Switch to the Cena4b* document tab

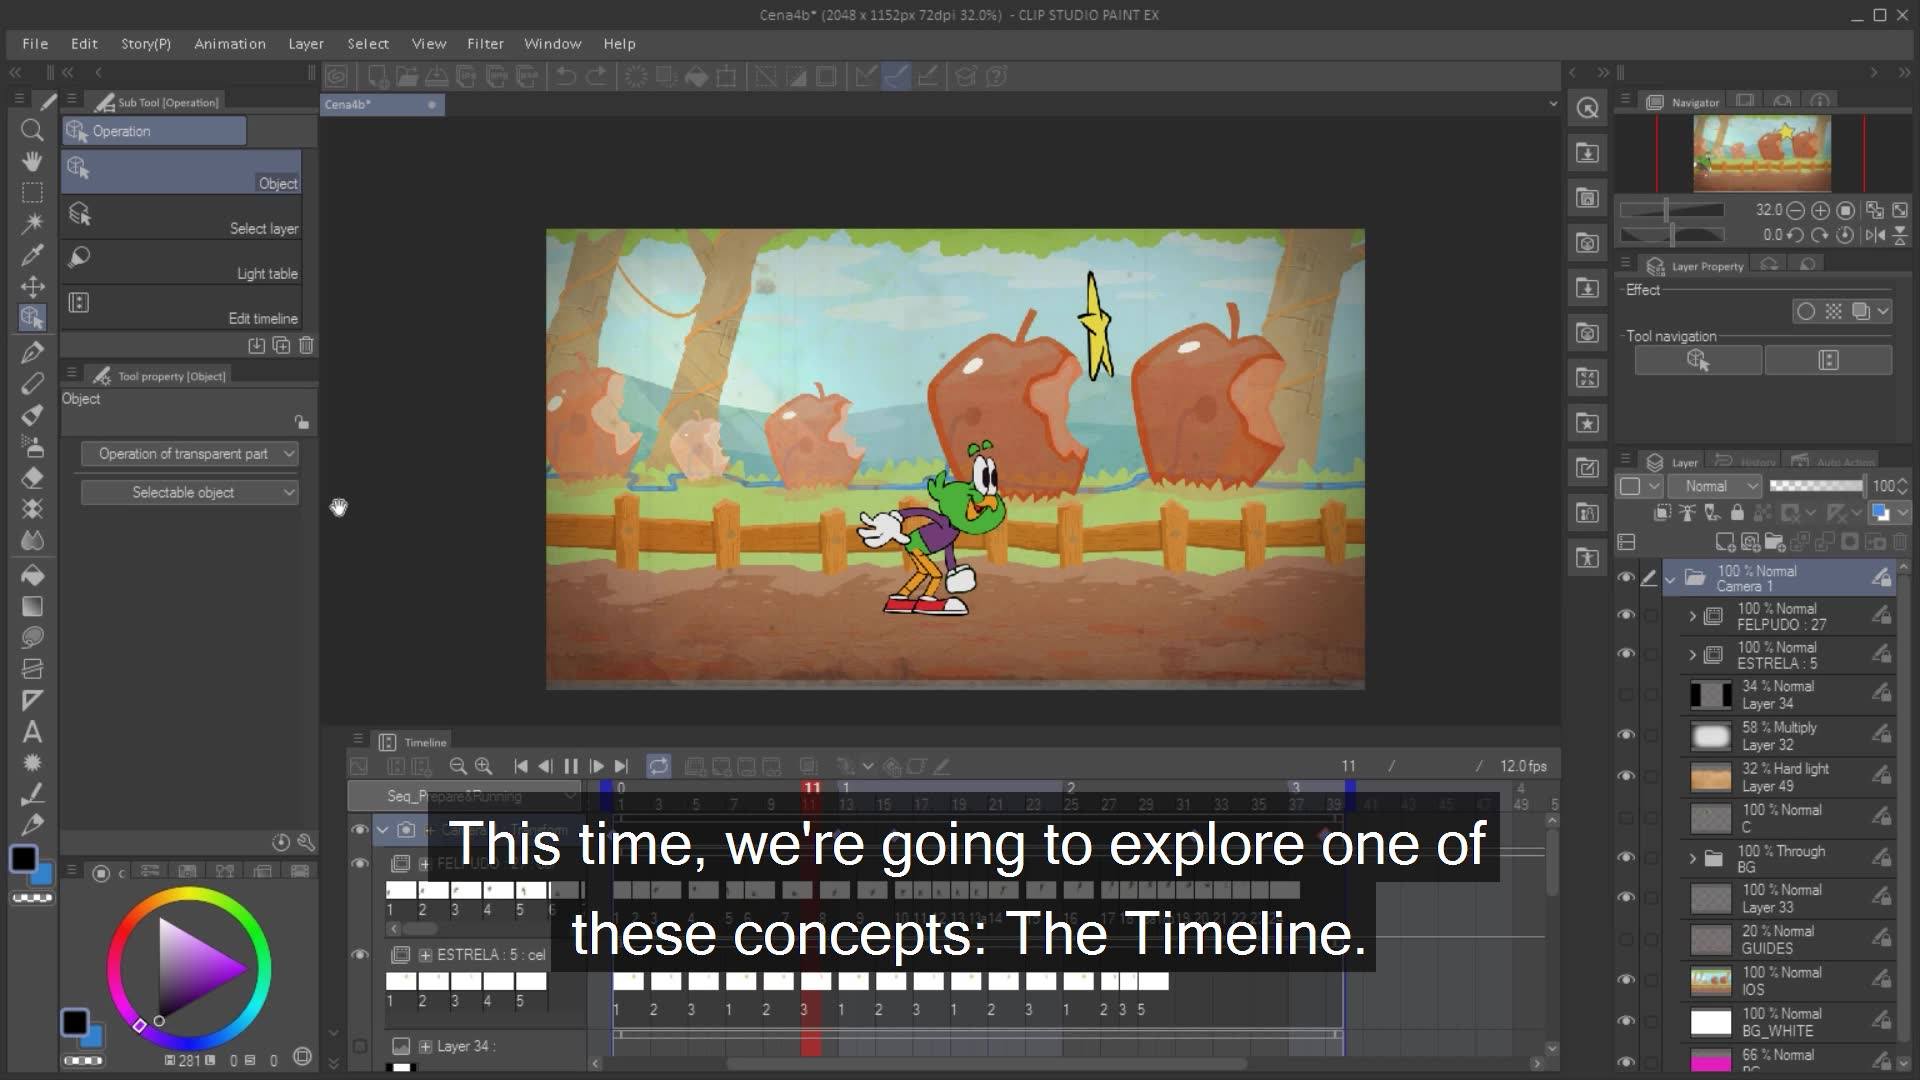[382, 104]
